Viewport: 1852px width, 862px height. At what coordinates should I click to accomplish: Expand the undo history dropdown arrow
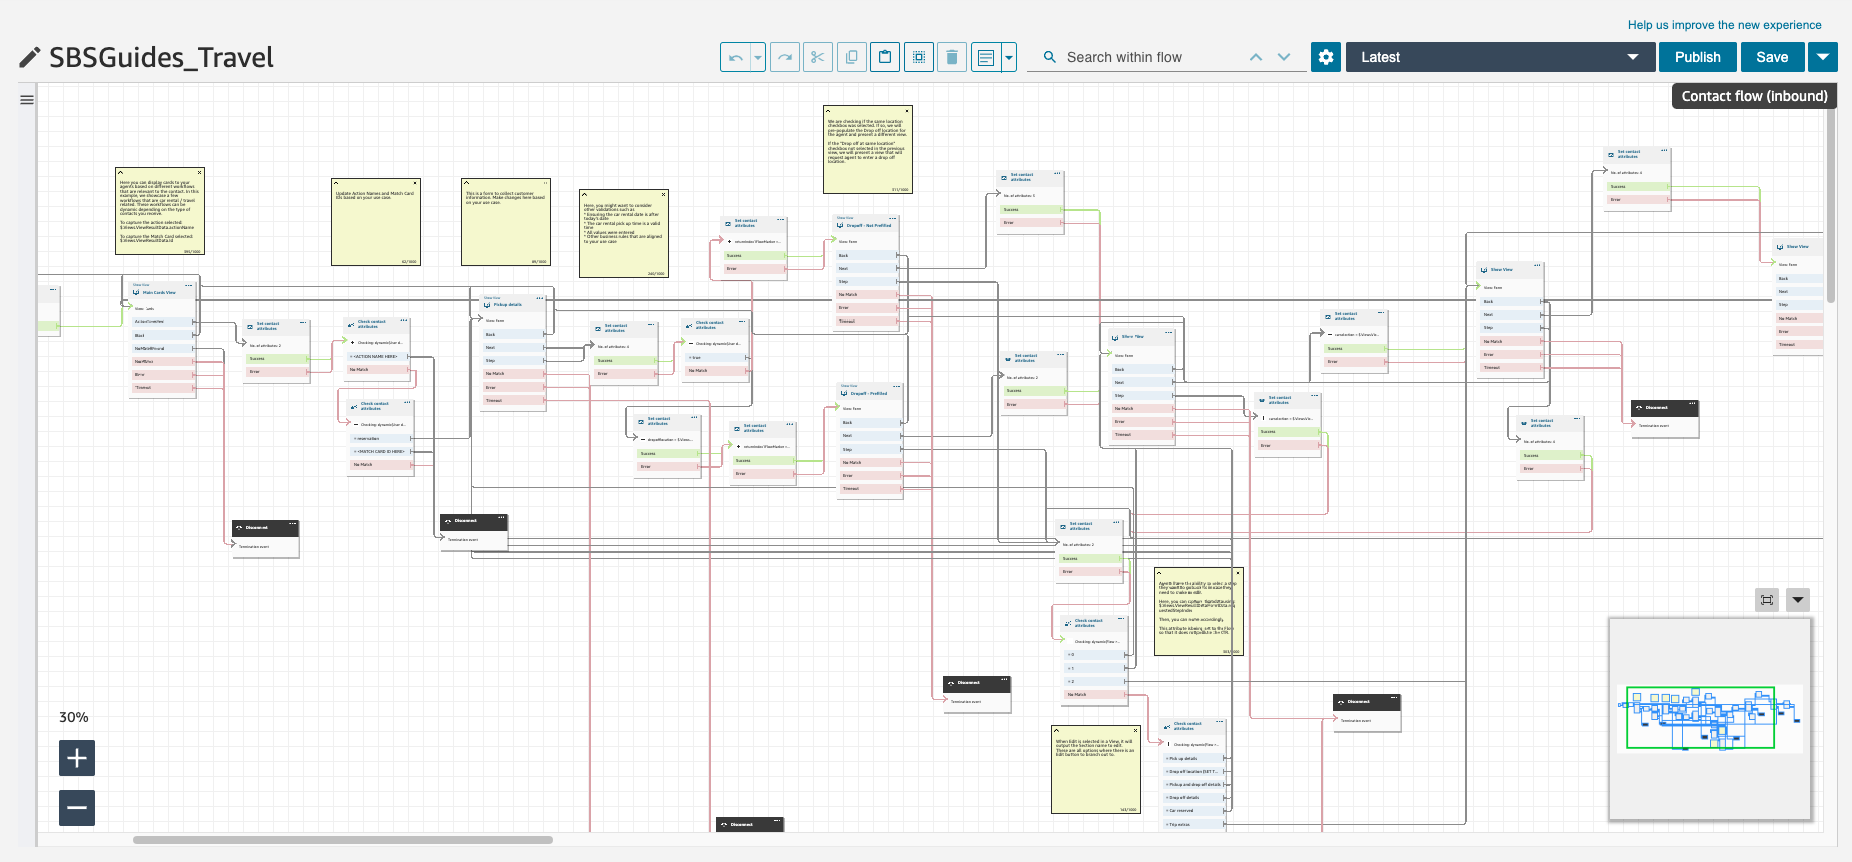[x=758, y=57]
